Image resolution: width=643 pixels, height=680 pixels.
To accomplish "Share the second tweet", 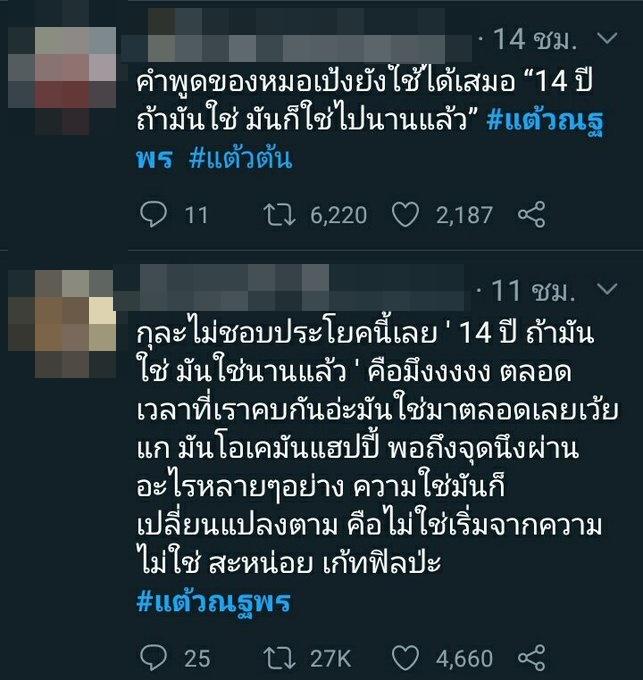I will click(532, 657).
